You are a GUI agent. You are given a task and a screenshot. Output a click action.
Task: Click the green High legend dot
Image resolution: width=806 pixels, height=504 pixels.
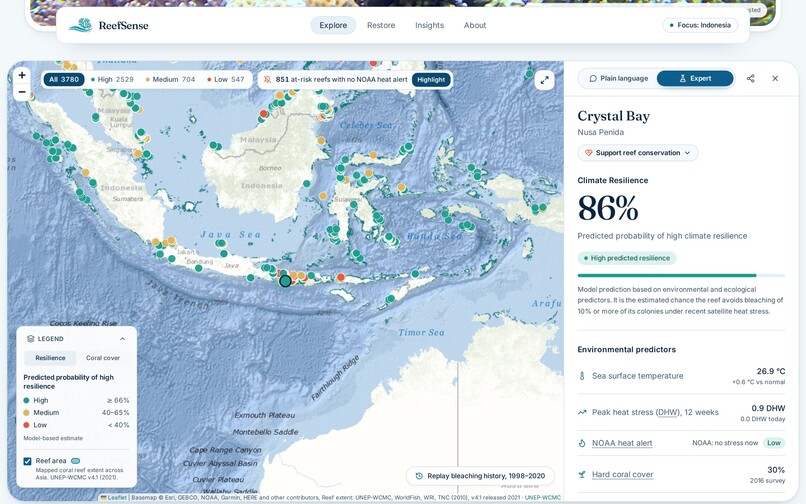point(26,400)
